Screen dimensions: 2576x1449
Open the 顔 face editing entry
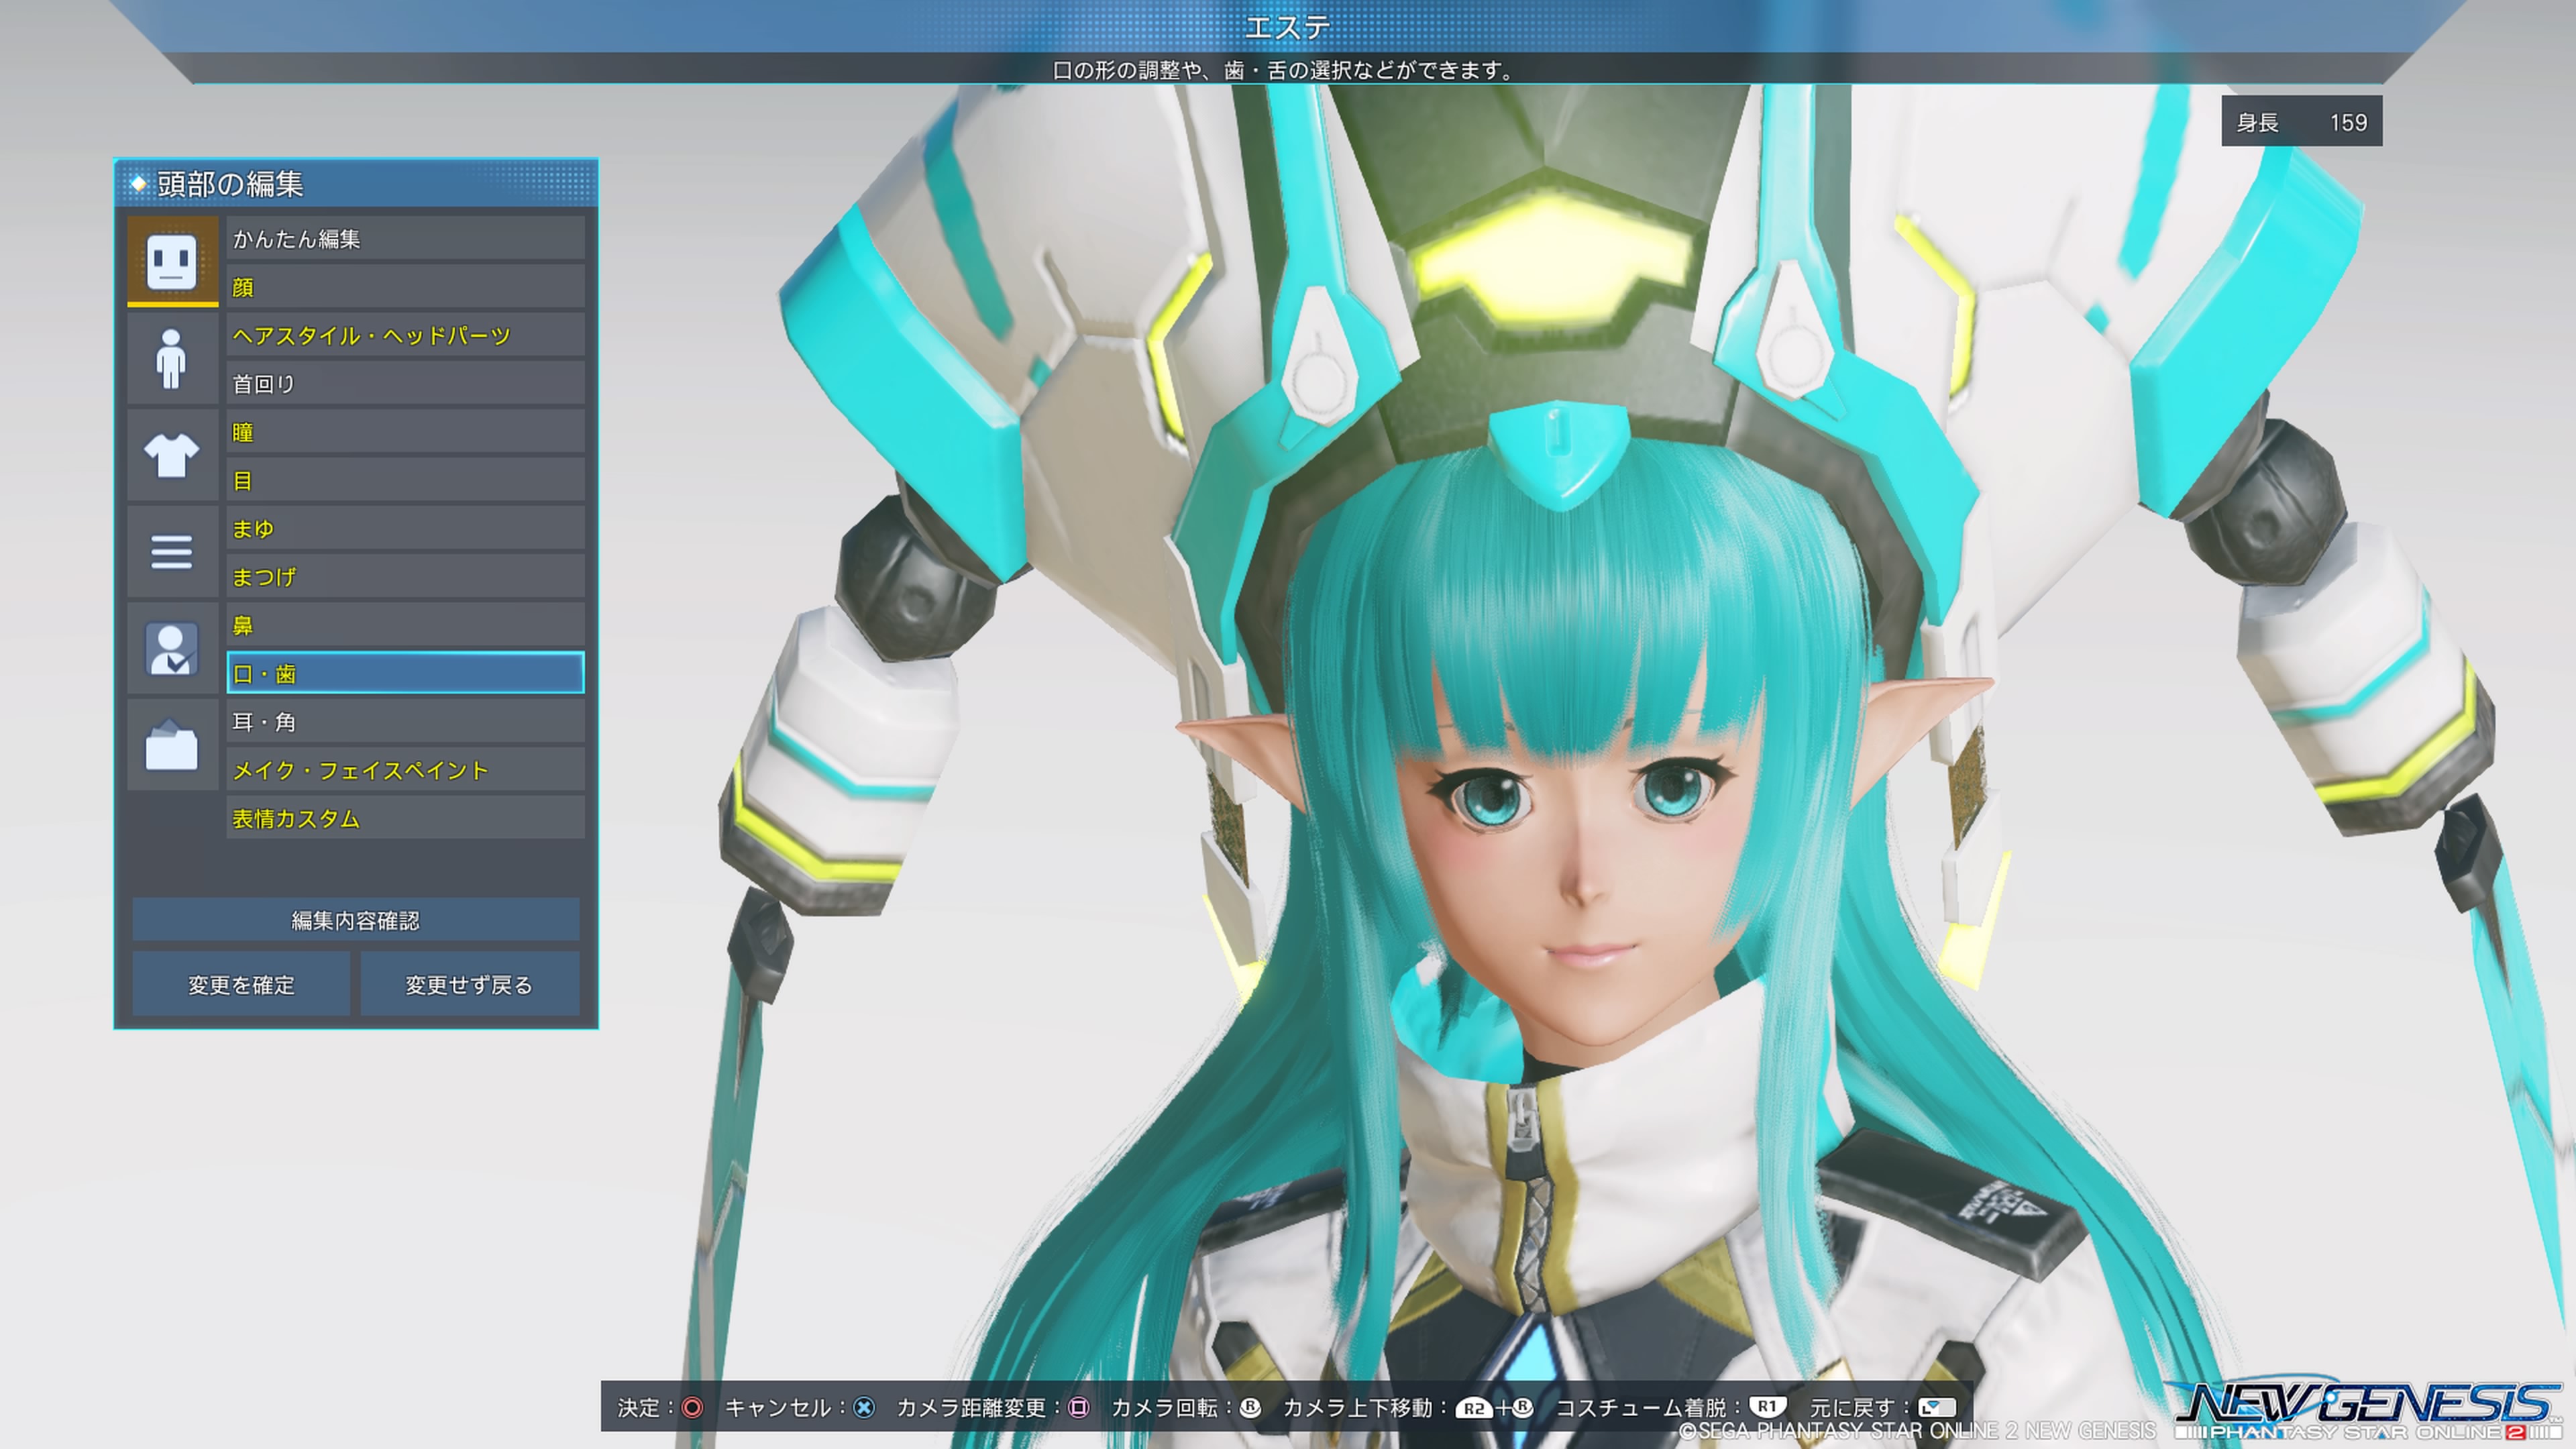pos(405,287)
